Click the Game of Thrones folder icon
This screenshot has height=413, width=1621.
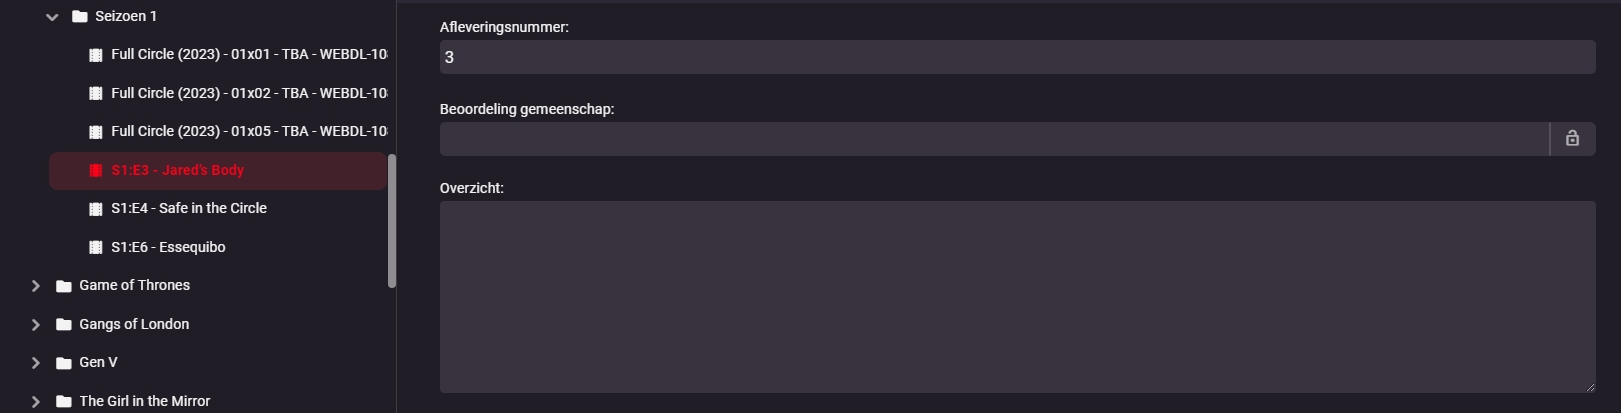click(x=64, y=286)
